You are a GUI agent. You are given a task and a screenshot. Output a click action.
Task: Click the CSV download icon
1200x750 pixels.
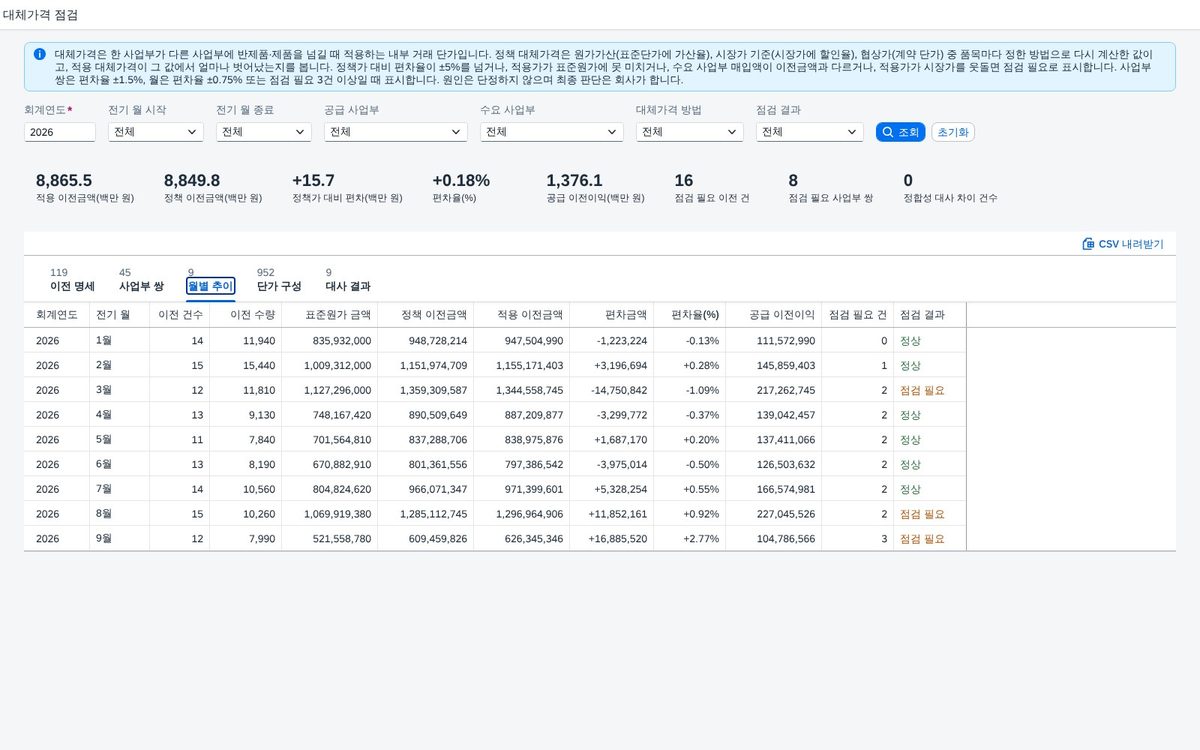point(1088,244)
